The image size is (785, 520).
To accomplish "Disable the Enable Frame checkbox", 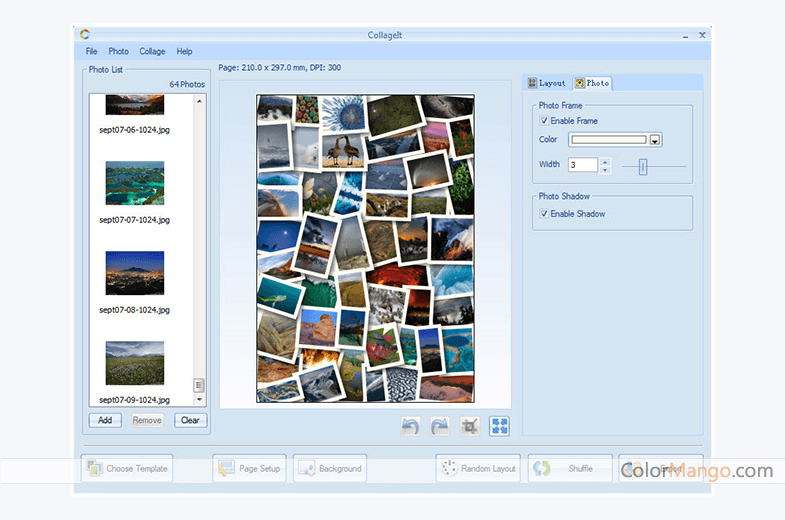I will [x=544, y=121].
